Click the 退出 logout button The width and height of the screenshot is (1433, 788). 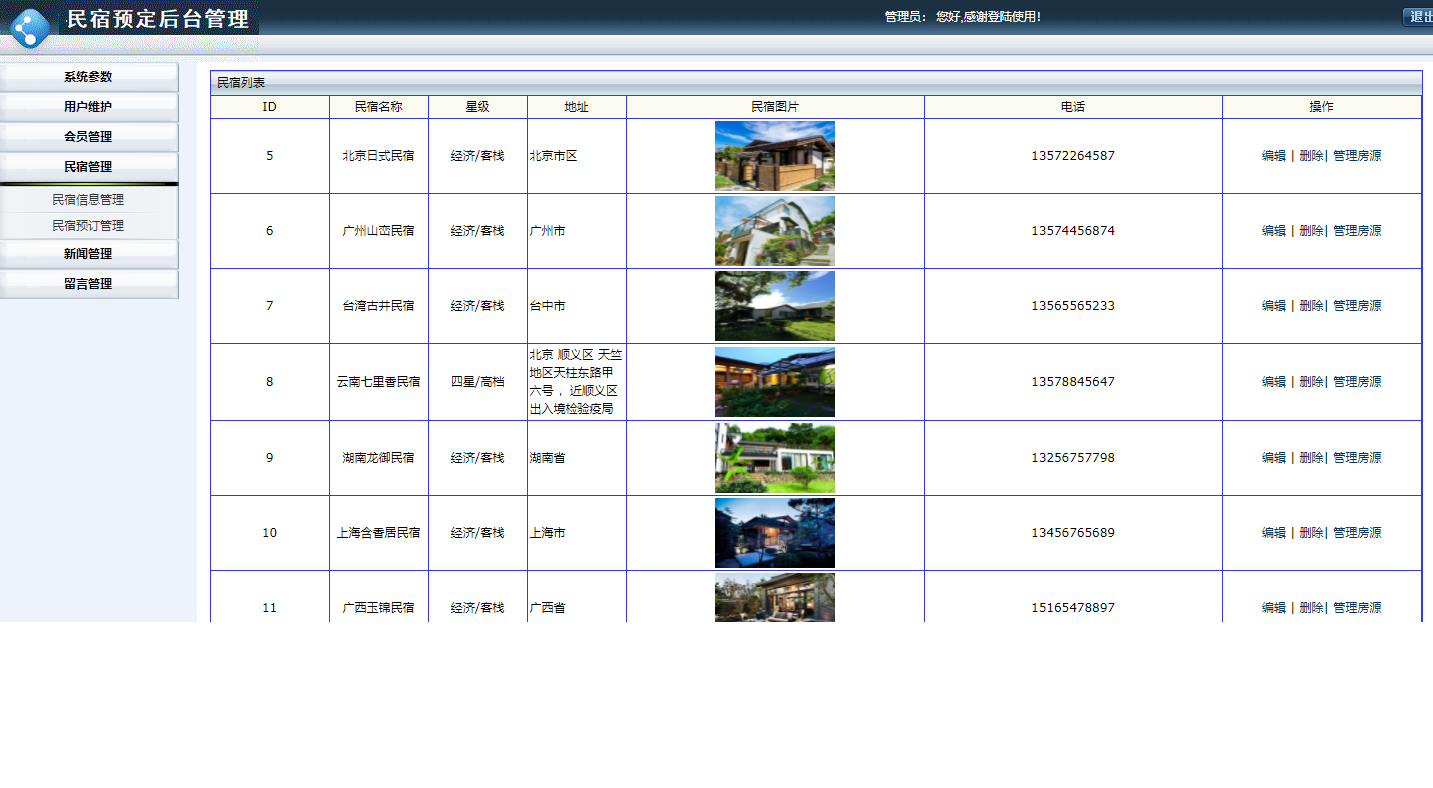(1419, 16)
